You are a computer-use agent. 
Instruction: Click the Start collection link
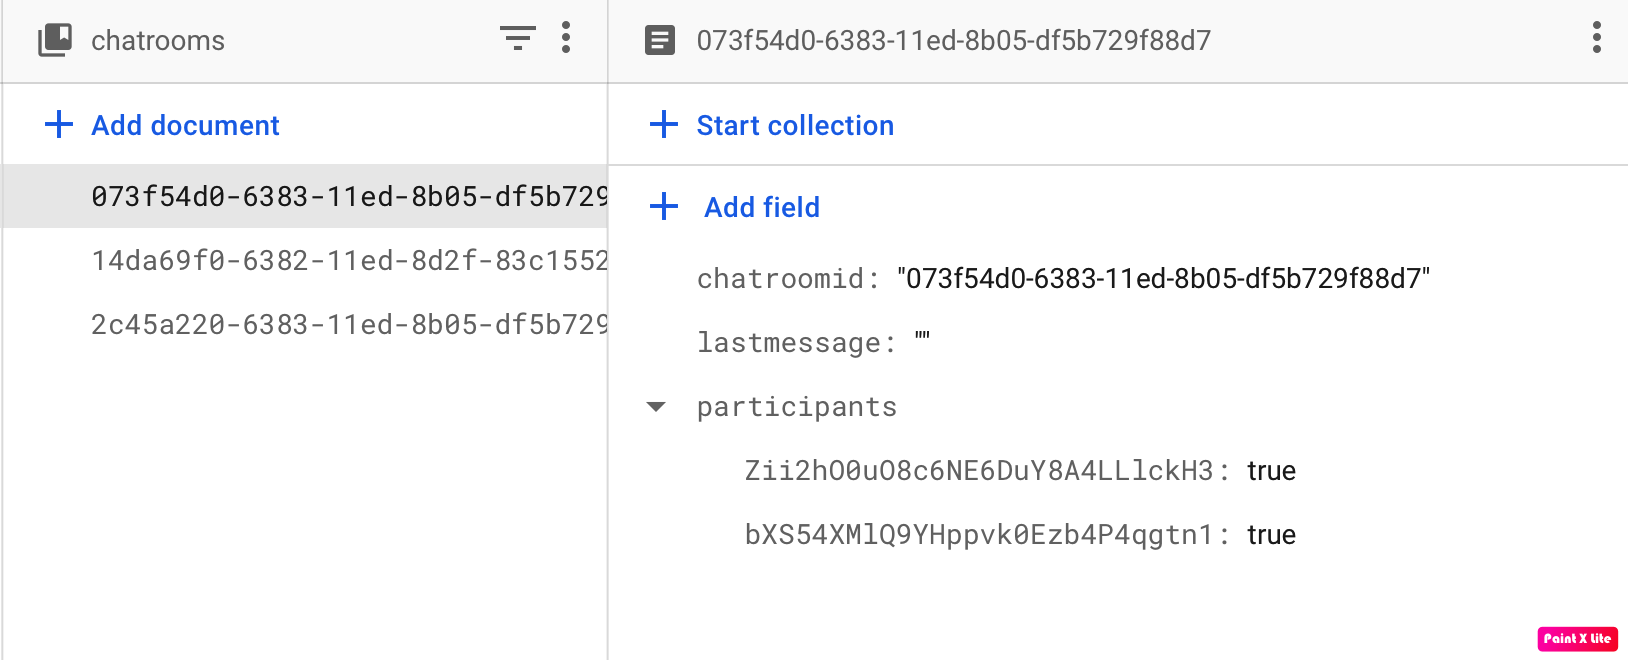click(x=795, y=125)
